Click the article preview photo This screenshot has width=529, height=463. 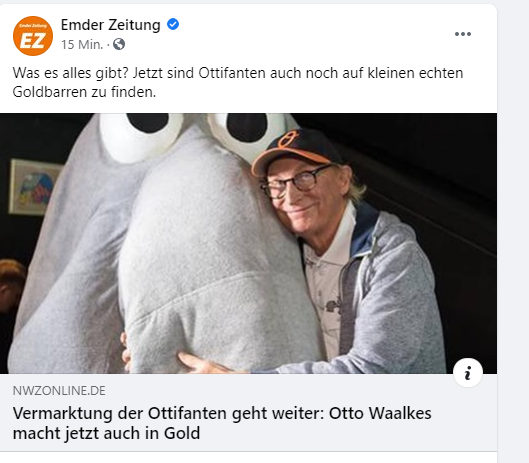tap(248, 243)
